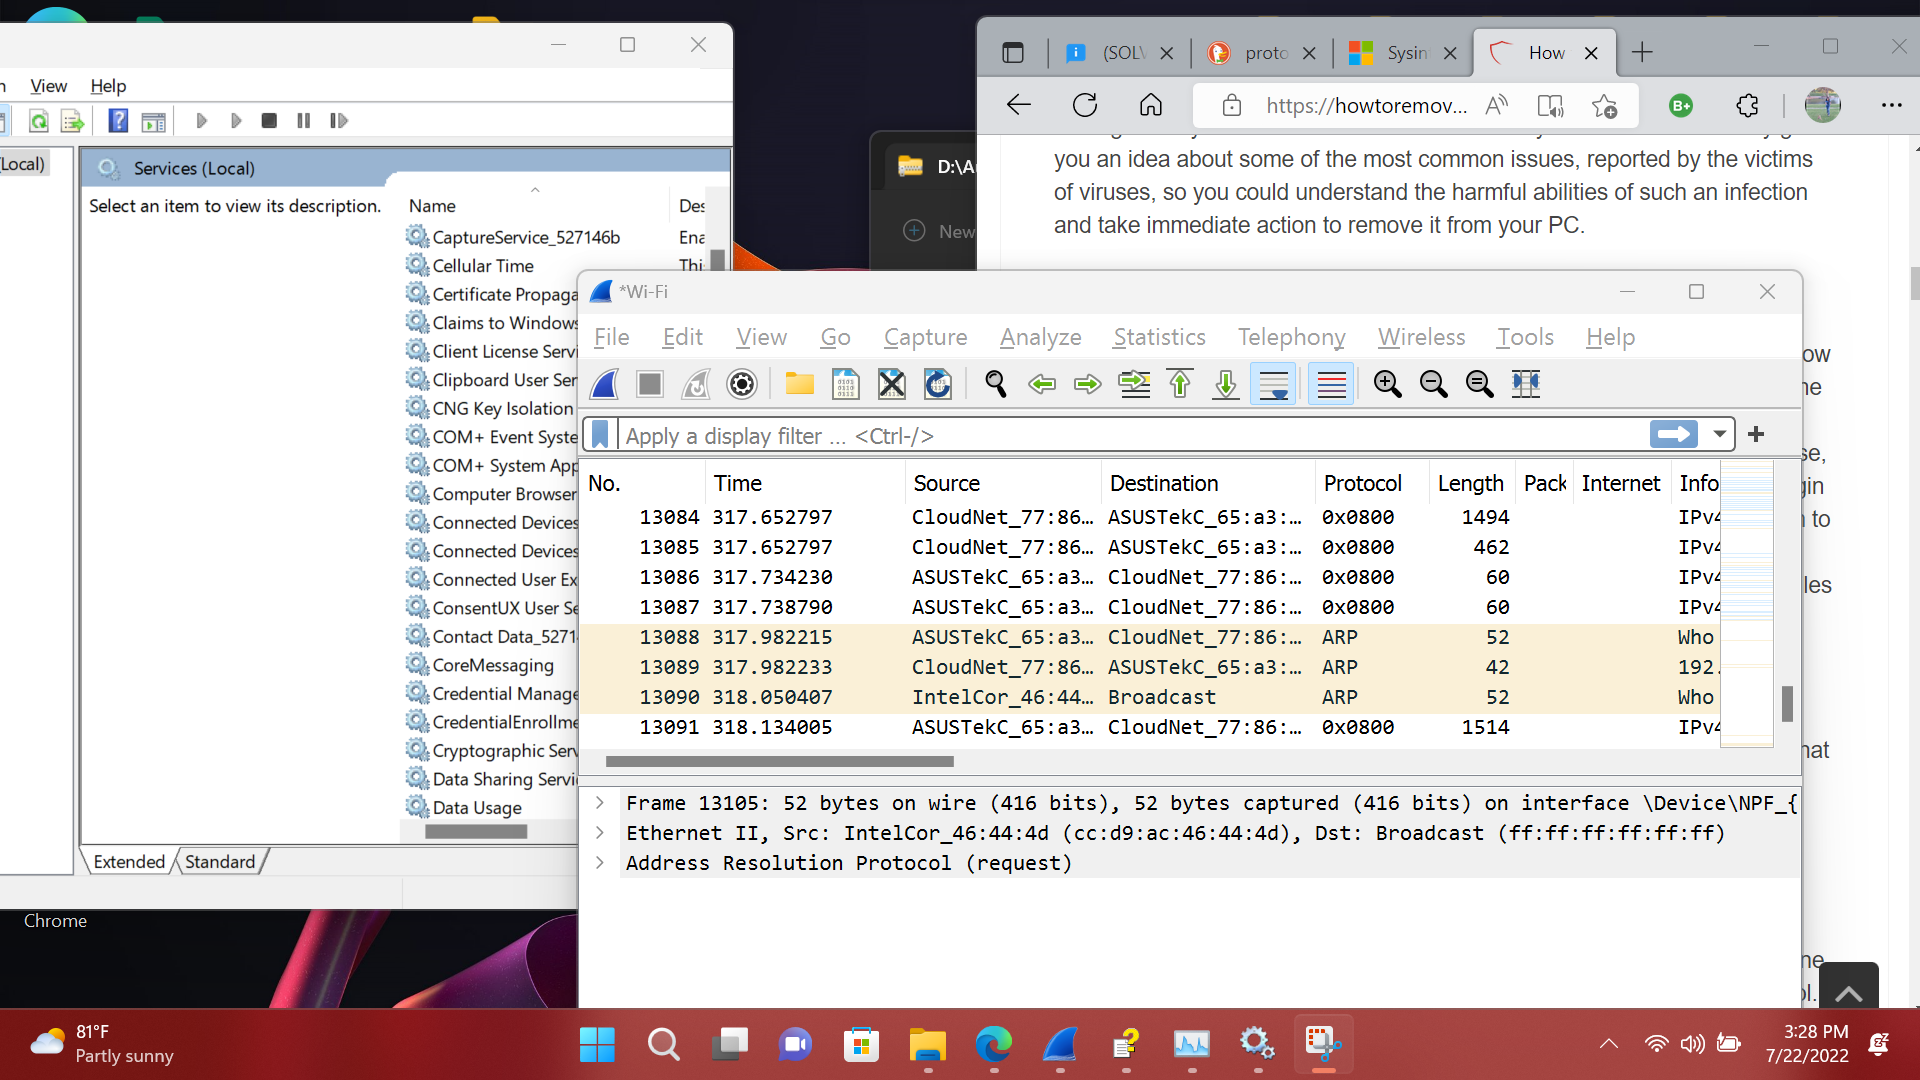1920x1080 pixels.
Task: Toggle auto-scroll during live capture
Action: pyautogui.click(x=1273, y=384)
